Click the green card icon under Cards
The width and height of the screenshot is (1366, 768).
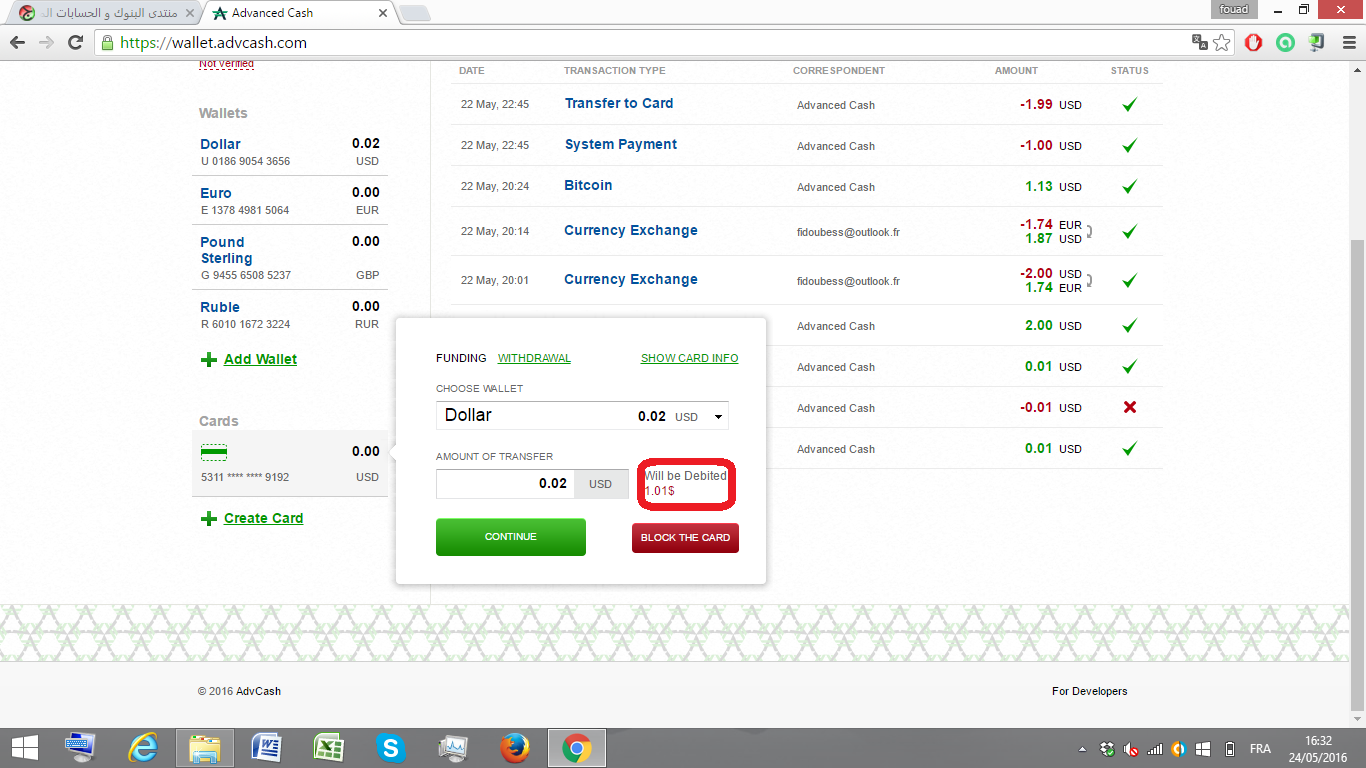pos(214,452)
